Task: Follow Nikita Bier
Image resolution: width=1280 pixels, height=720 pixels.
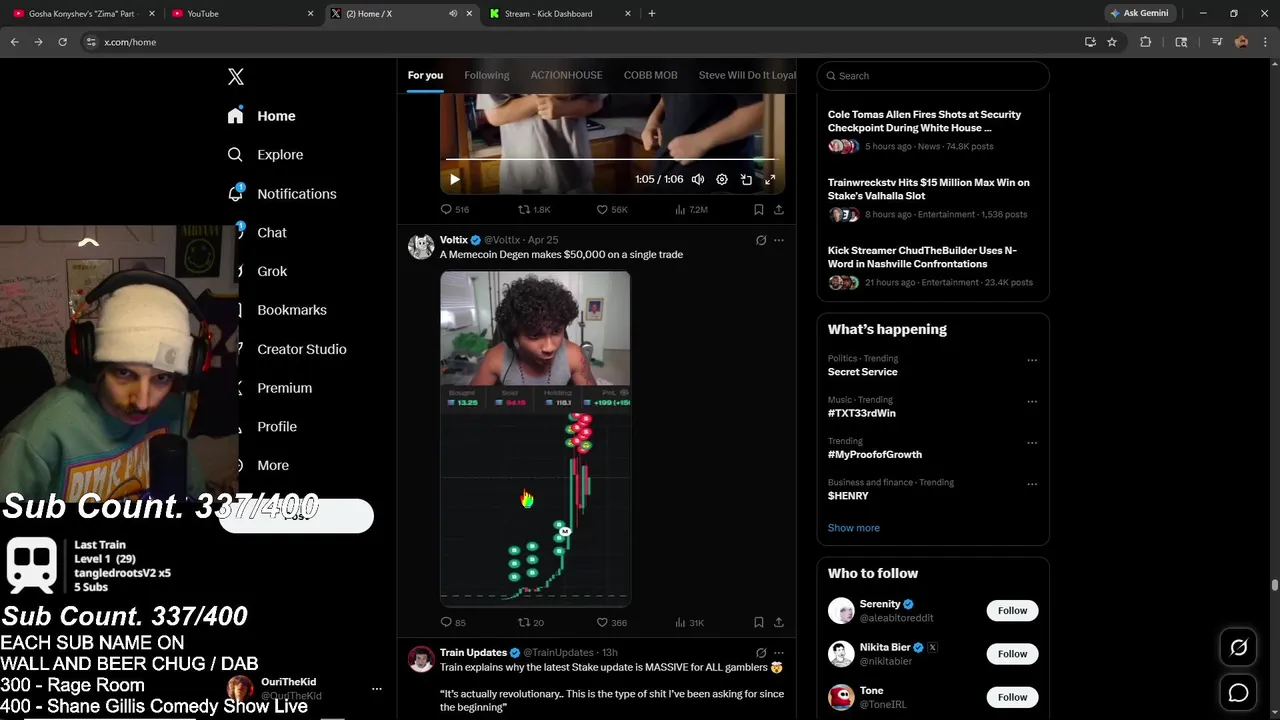Action: (1012, 654)
